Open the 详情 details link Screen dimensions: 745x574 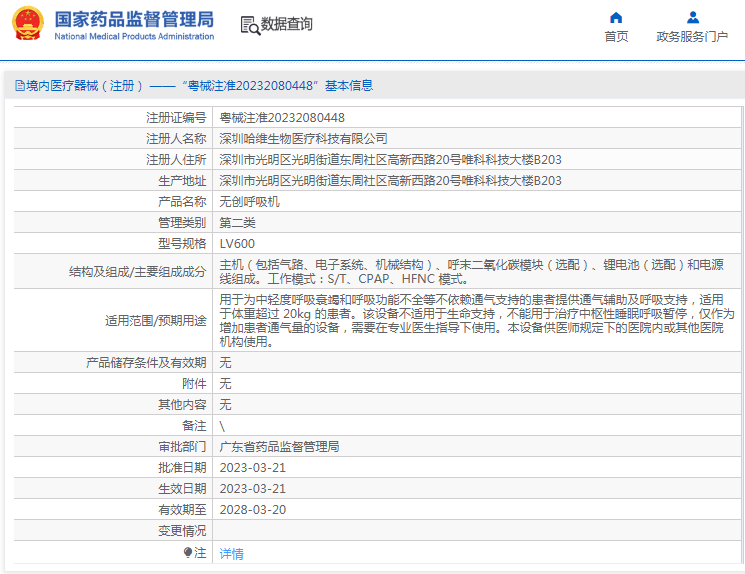[x=231, y=554]
